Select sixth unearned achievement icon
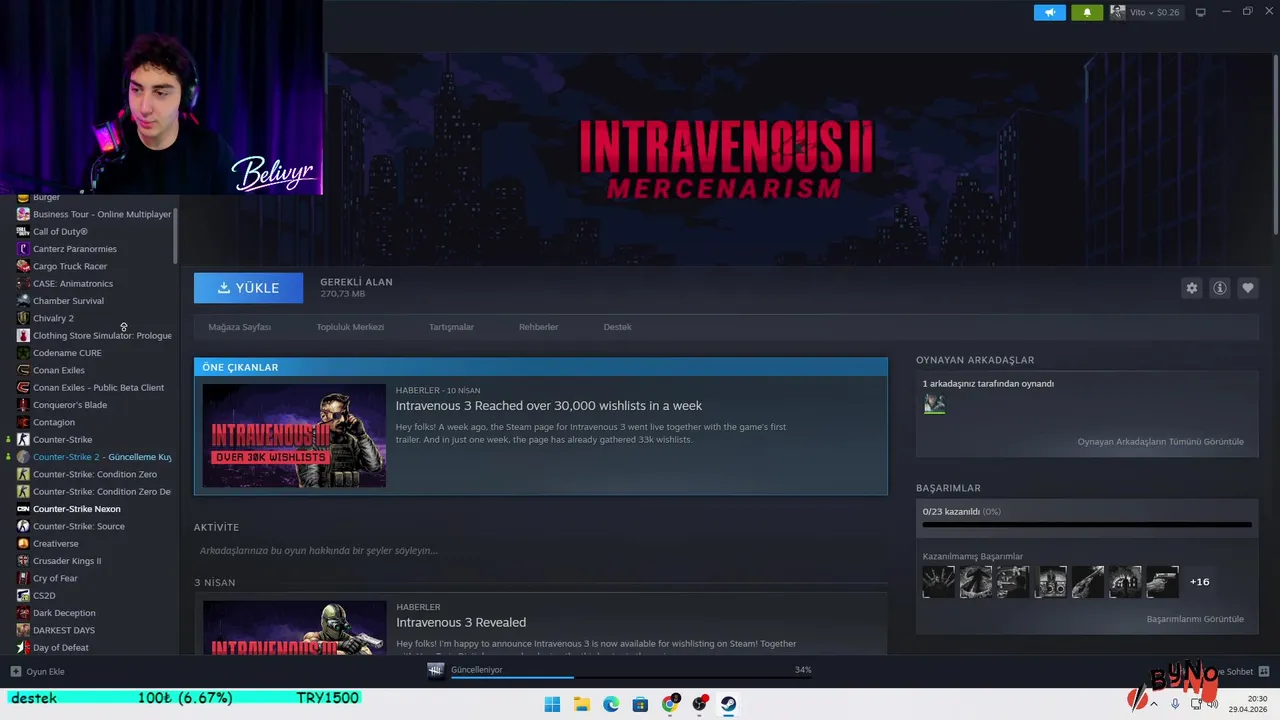The image size is (1280, 720). [x=1125, y=582]
